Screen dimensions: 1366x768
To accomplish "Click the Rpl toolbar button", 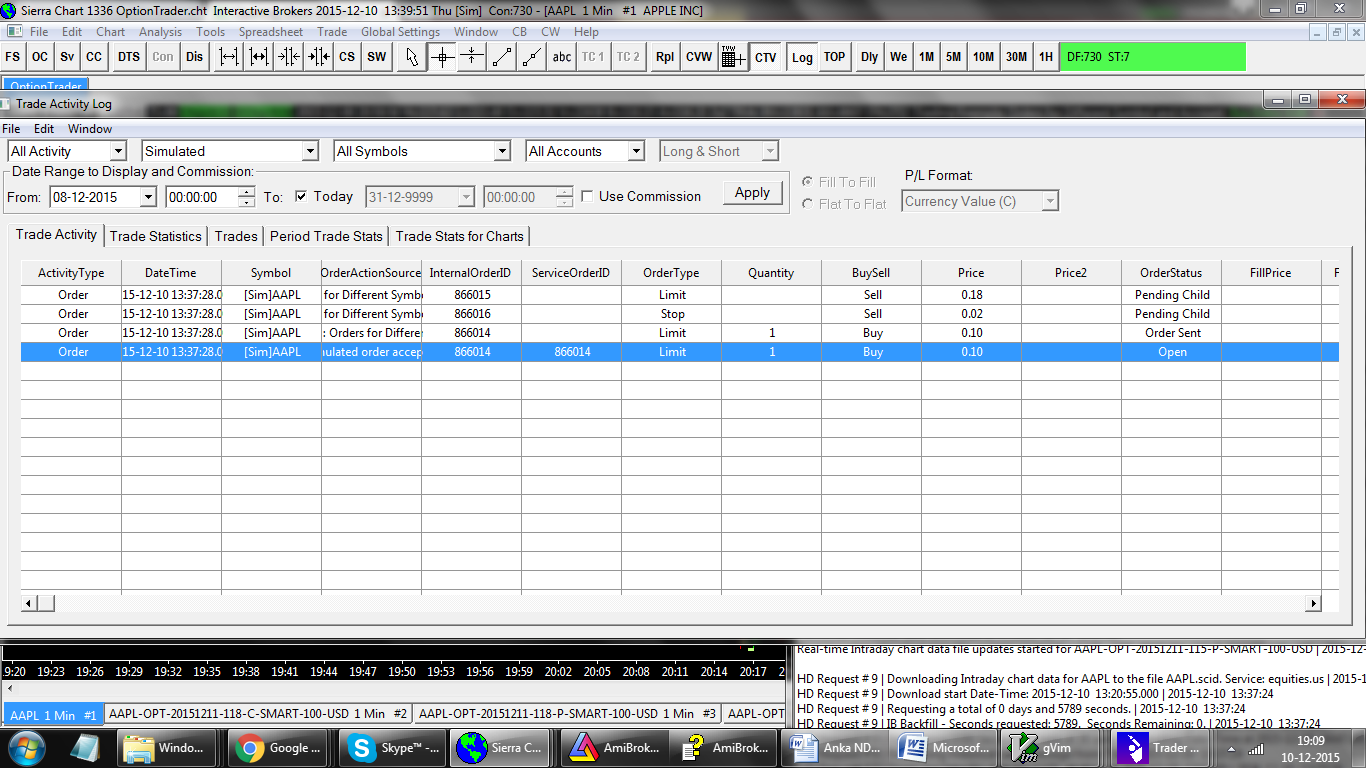I will coord(665,57).
